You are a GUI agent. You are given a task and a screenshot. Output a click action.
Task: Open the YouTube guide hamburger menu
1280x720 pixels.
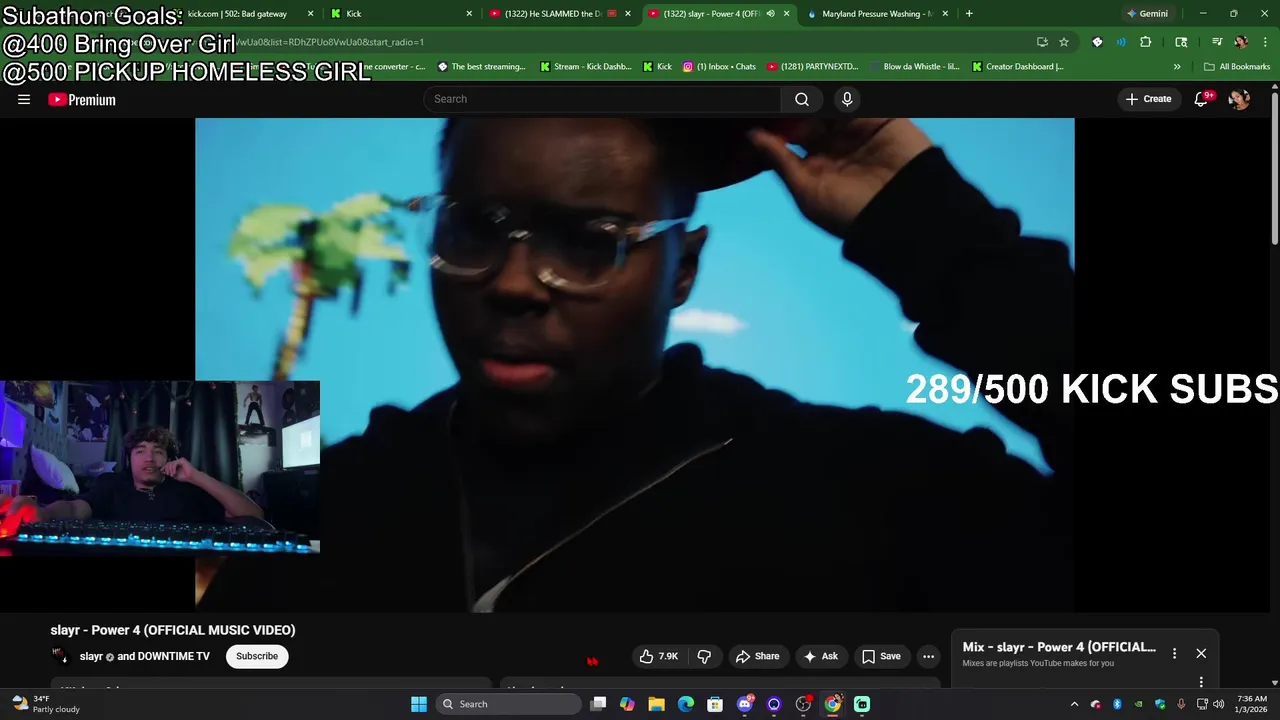coord(24,99)
